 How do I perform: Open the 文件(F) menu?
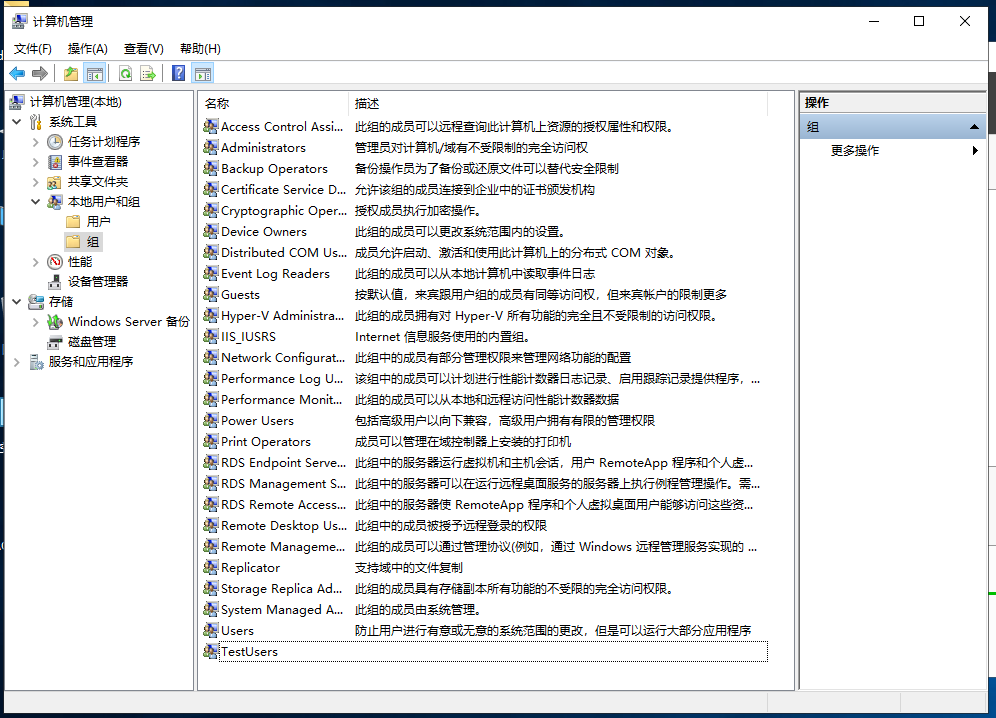coord(32,49)
